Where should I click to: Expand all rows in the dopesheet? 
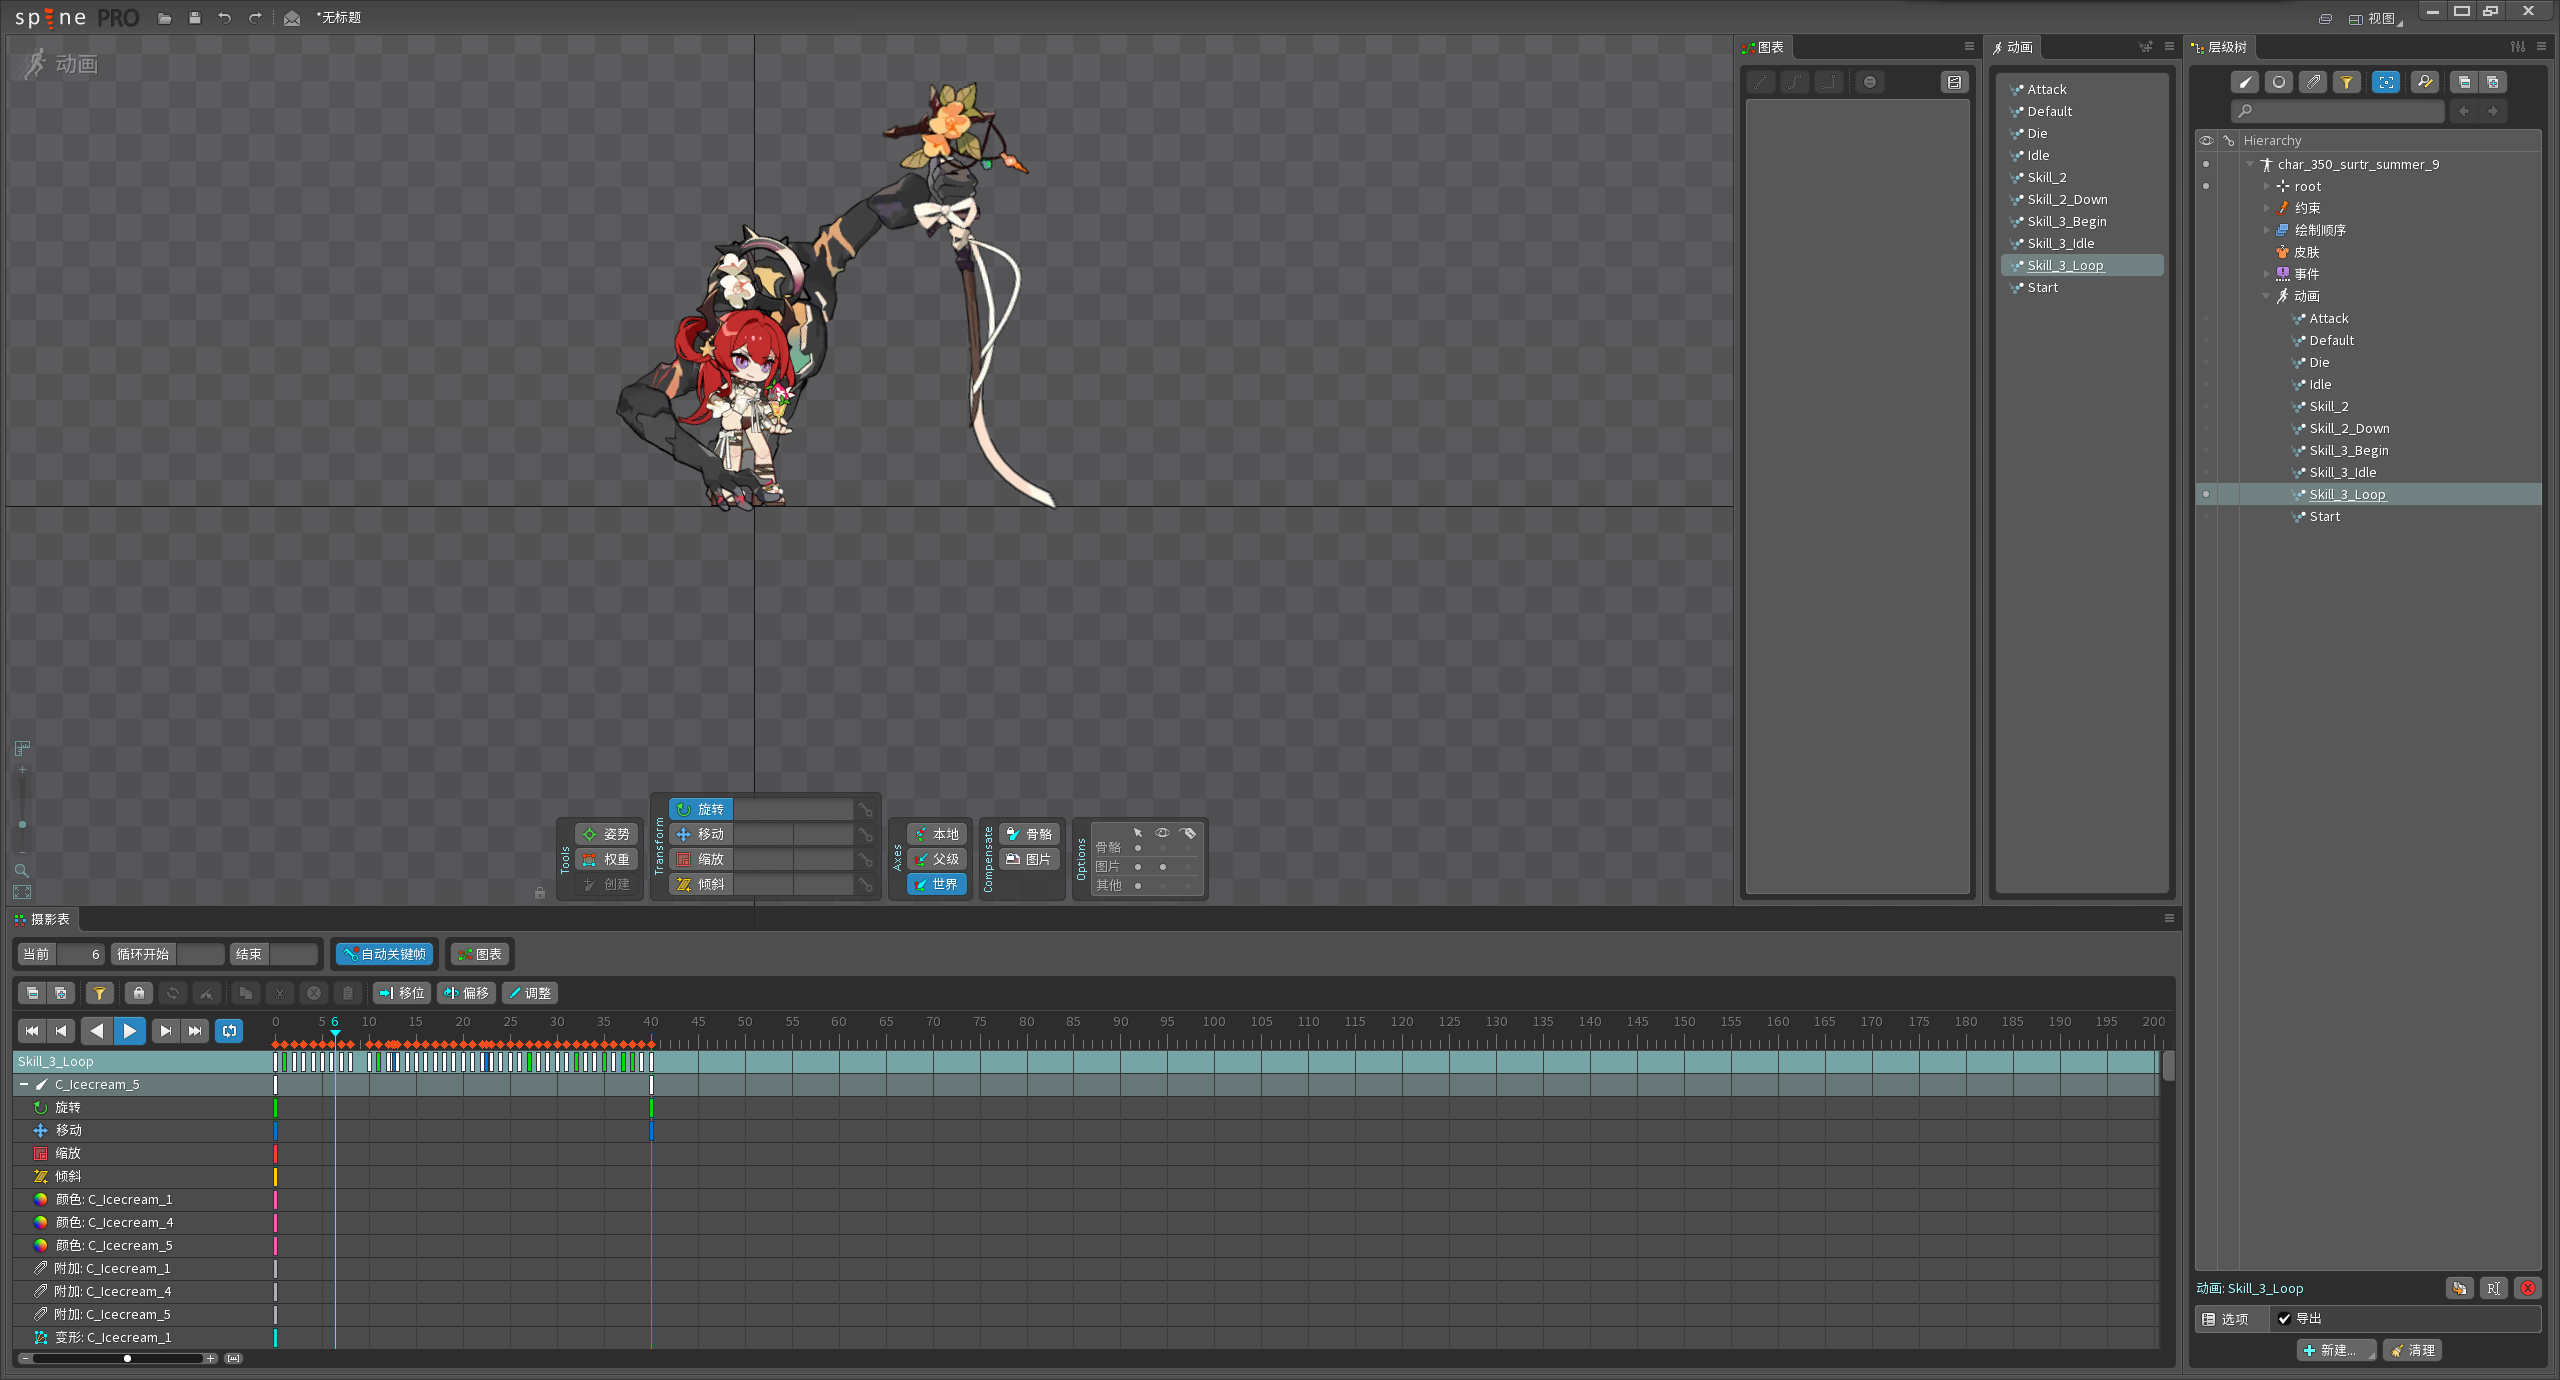(61, 993)
